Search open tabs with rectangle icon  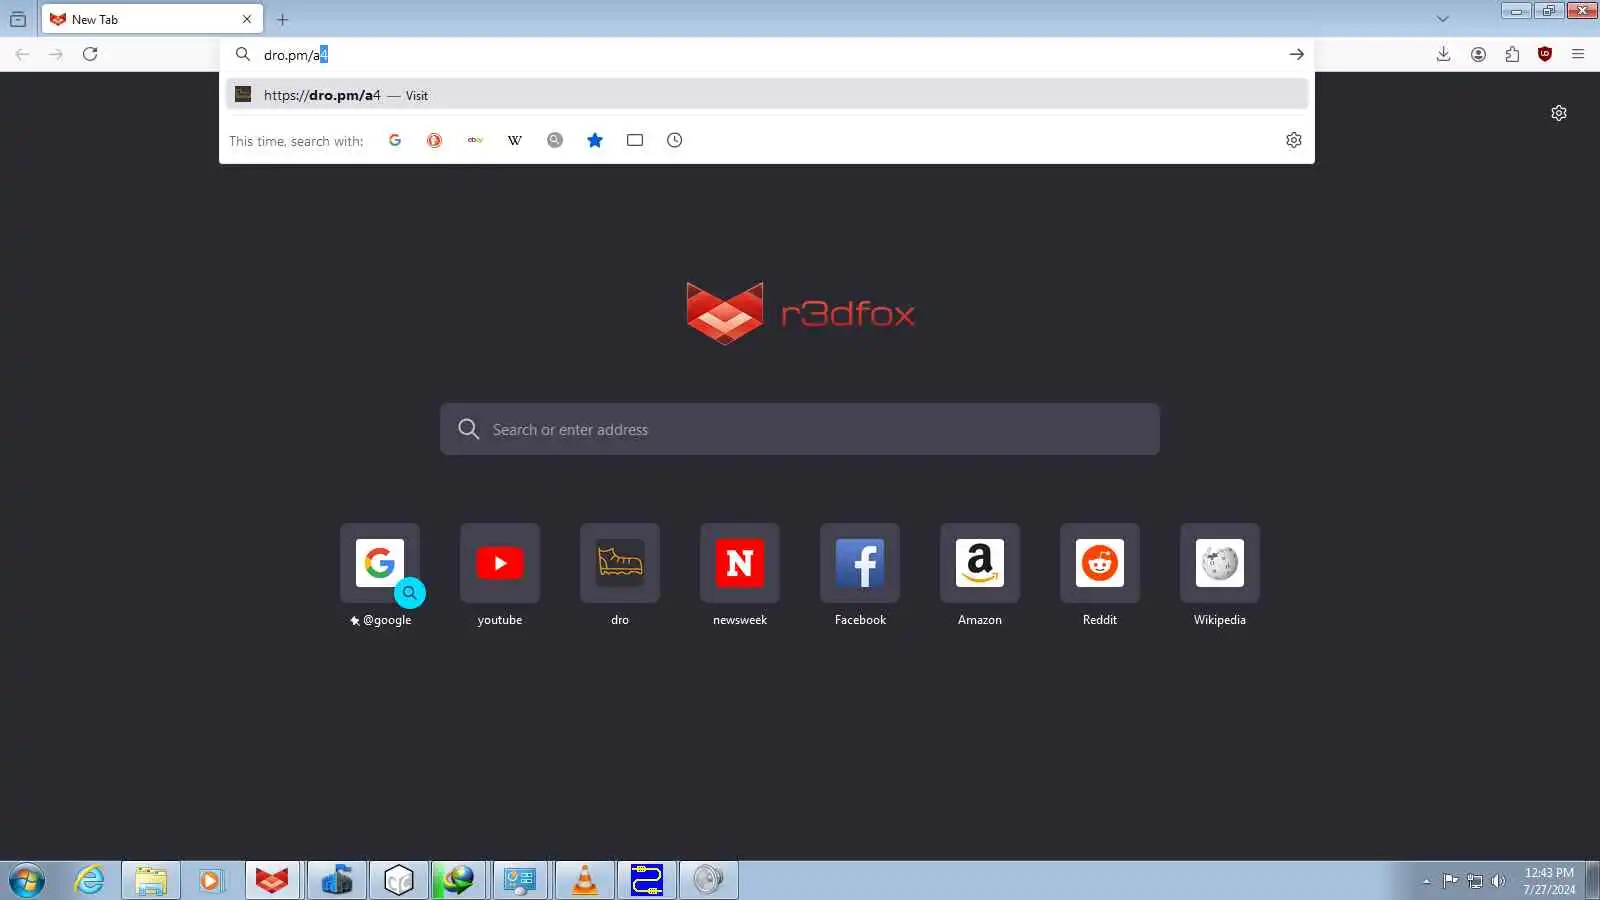click(x=635, y=140)
